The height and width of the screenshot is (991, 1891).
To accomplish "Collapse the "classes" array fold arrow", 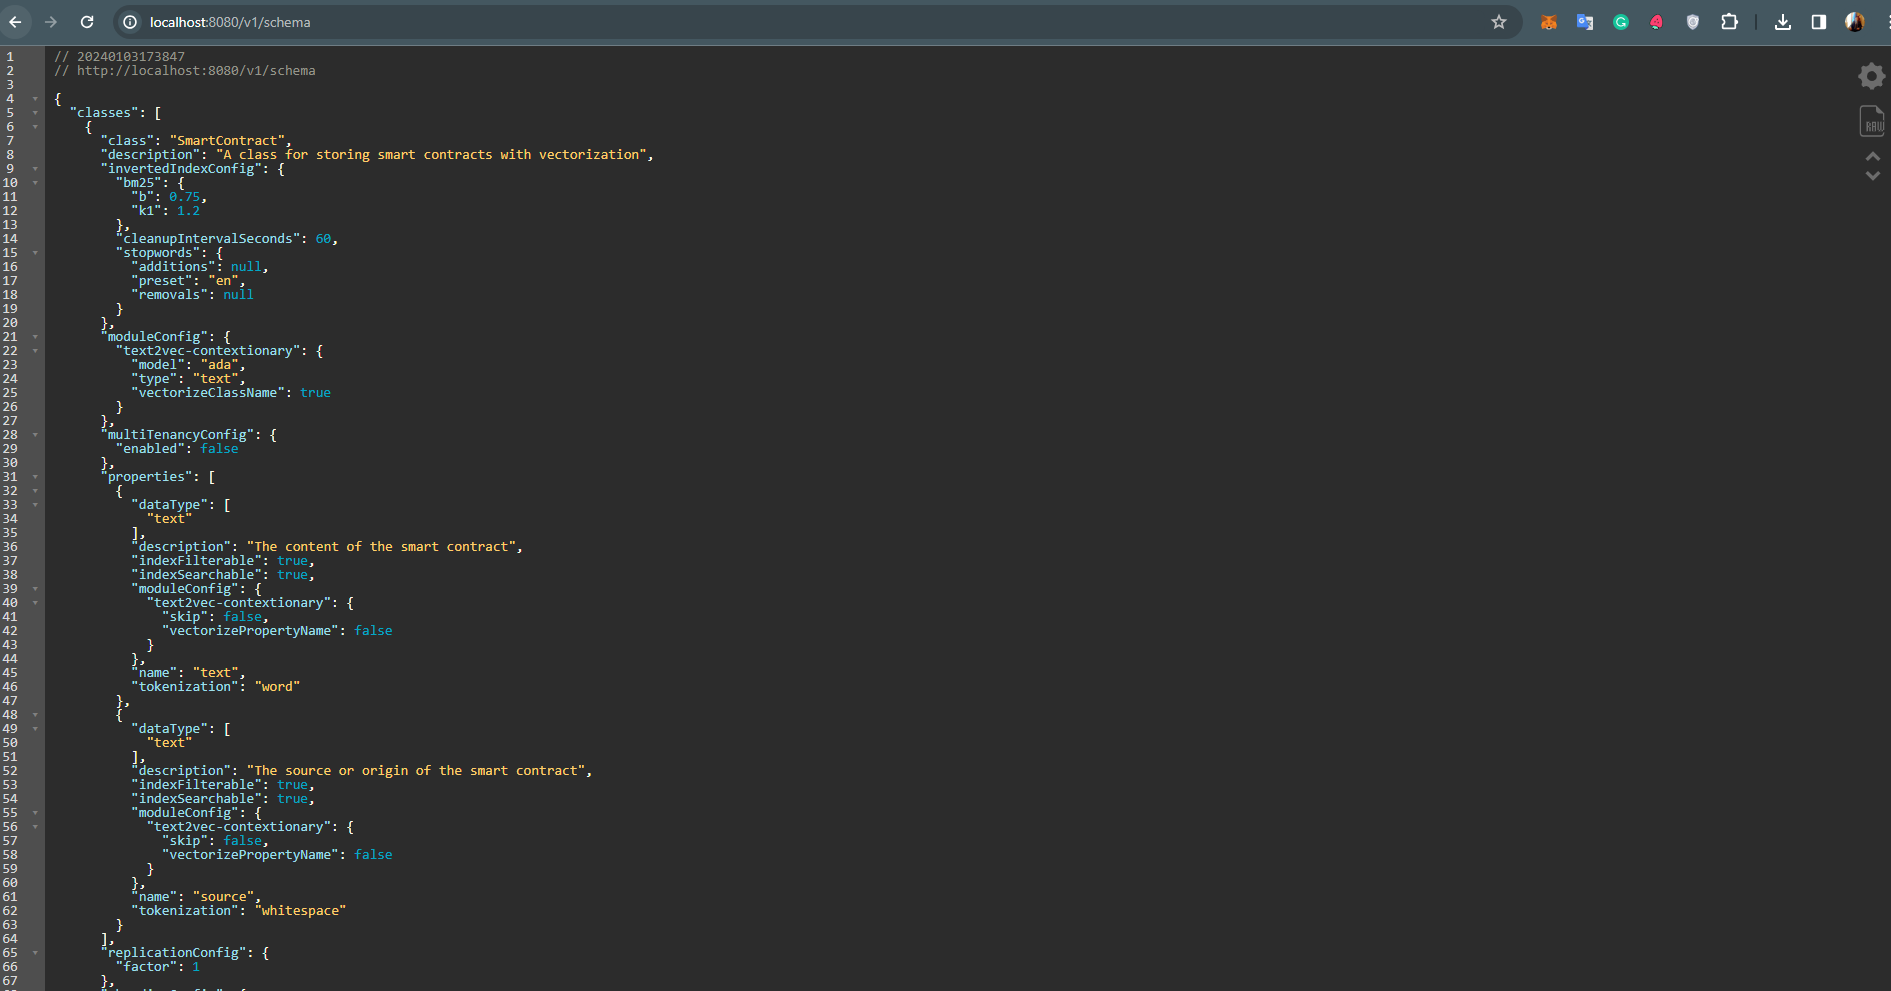I will [x=35, y=113].
